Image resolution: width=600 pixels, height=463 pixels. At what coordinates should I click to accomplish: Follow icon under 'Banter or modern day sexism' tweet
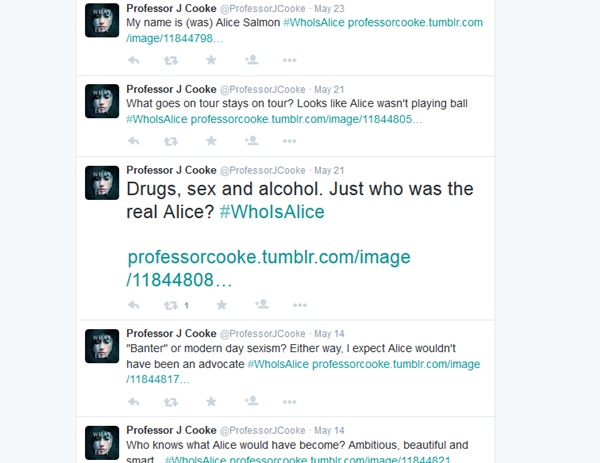(251, 401)
